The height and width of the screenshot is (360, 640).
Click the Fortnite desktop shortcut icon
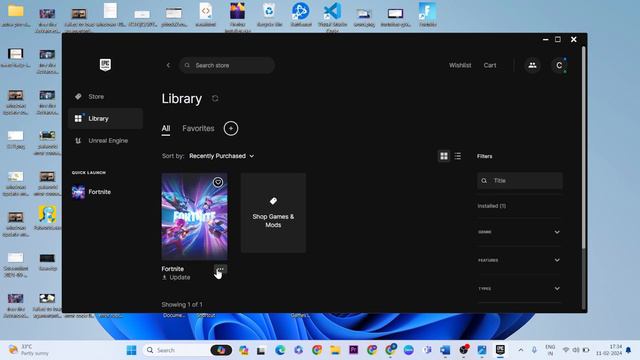[427, 15]
